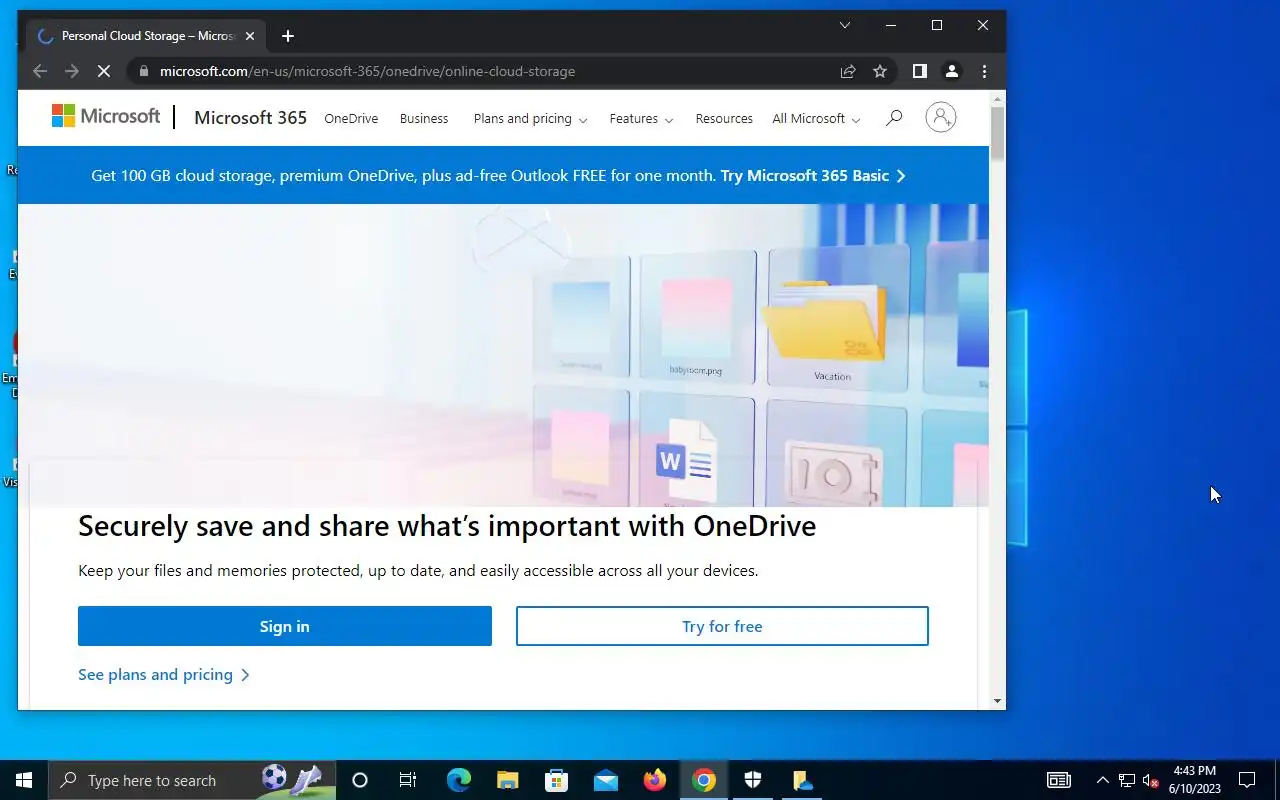The height and width of the screenshot is (800, 1280).
Task: Open network status tray icon
Action: (x=1127, y=780)
